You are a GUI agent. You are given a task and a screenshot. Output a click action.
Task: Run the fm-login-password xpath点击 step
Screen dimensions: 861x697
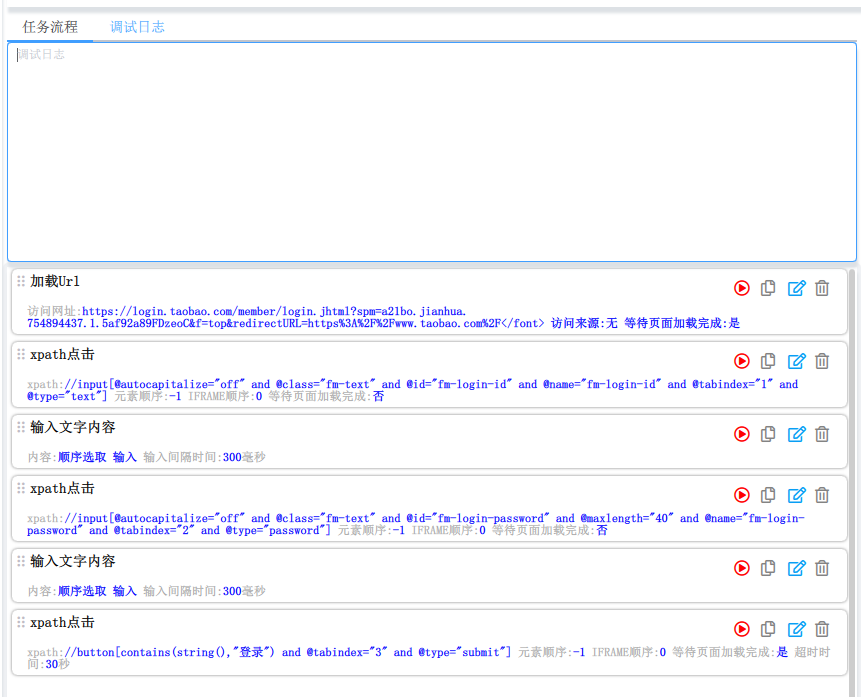tap(742, 495)
